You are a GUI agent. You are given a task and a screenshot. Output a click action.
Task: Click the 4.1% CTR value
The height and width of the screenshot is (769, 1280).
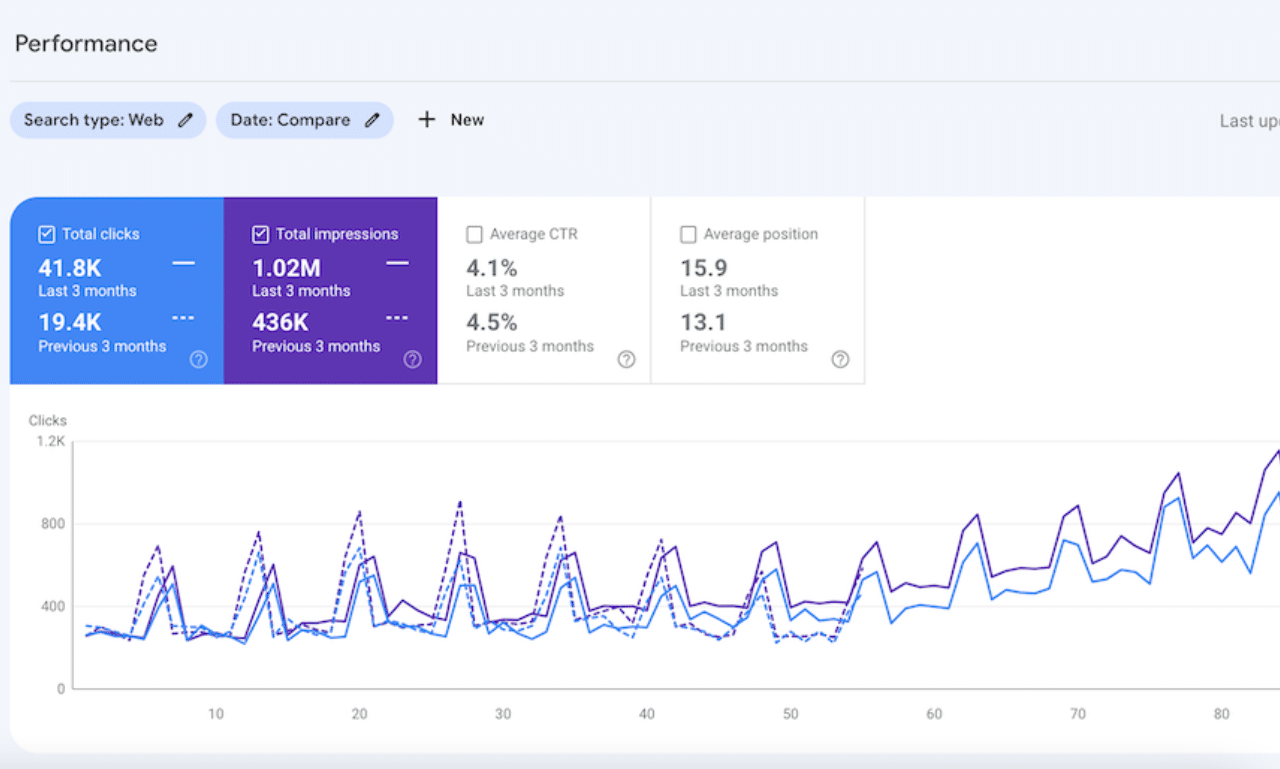(x=492, y=268)
